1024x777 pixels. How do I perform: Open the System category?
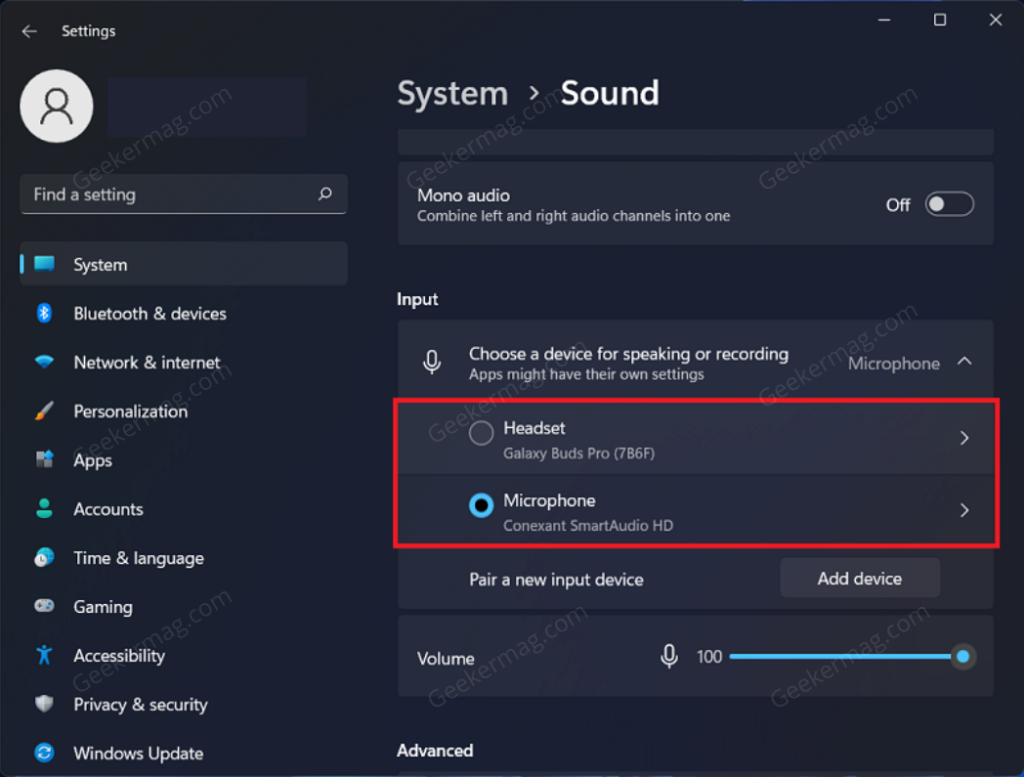pyautogui.click(x=184, y=264)
